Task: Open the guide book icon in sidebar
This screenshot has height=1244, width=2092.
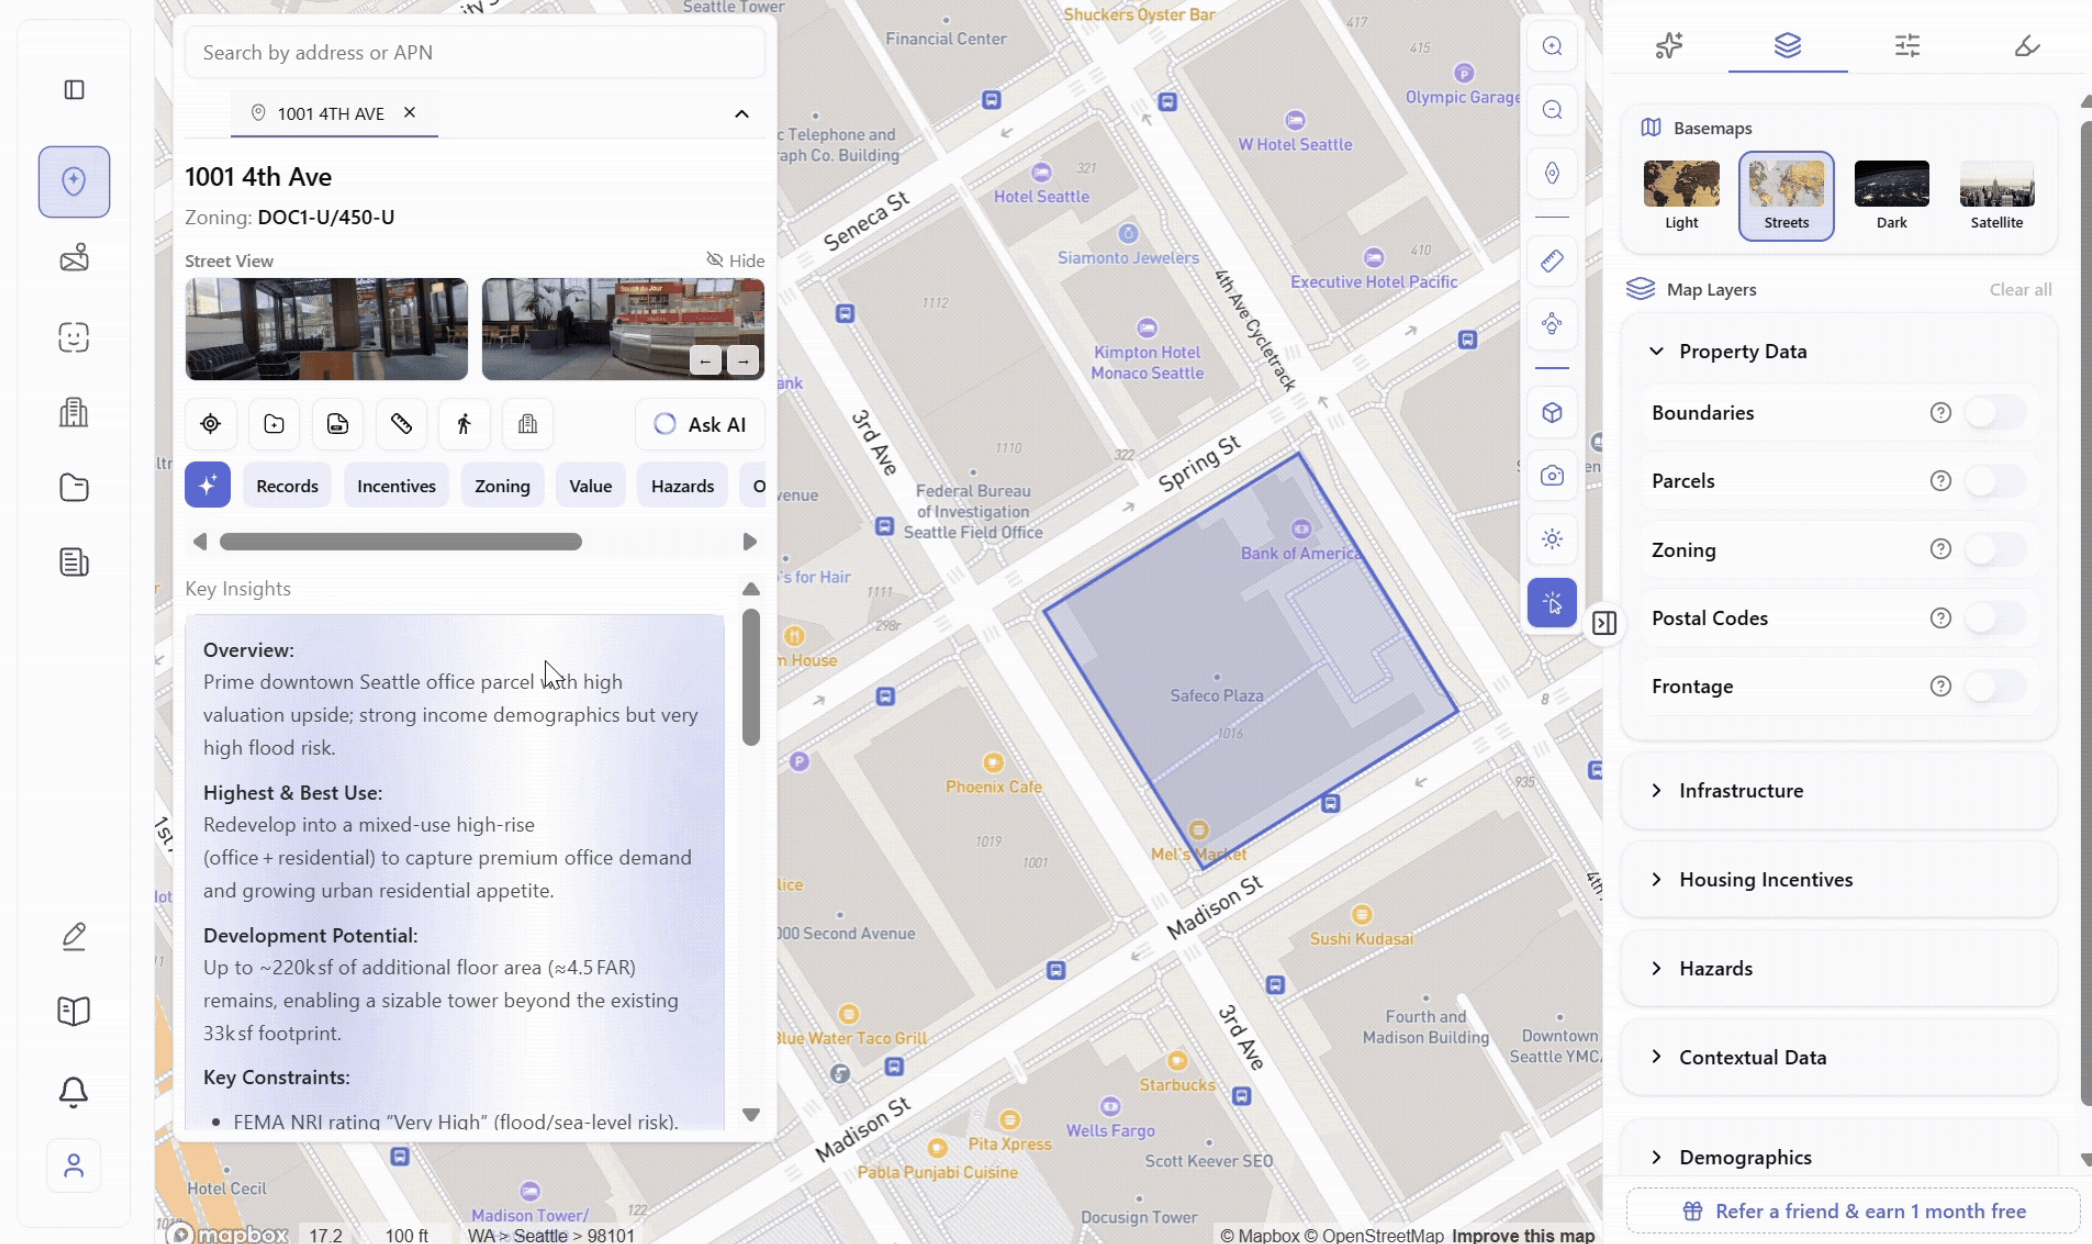Action: click(x=74, y=1011)
